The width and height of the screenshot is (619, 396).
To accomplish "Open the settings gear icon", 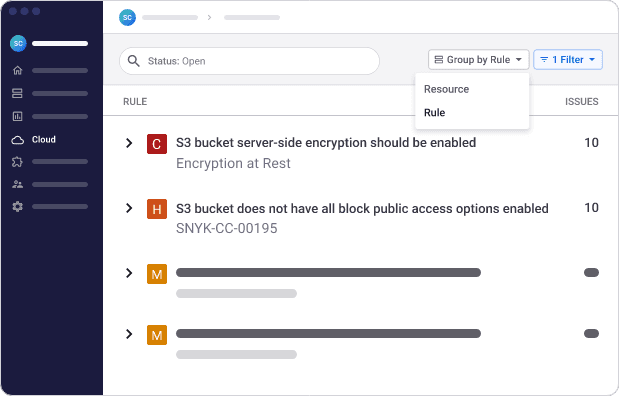I will click(x=17, y=206).
